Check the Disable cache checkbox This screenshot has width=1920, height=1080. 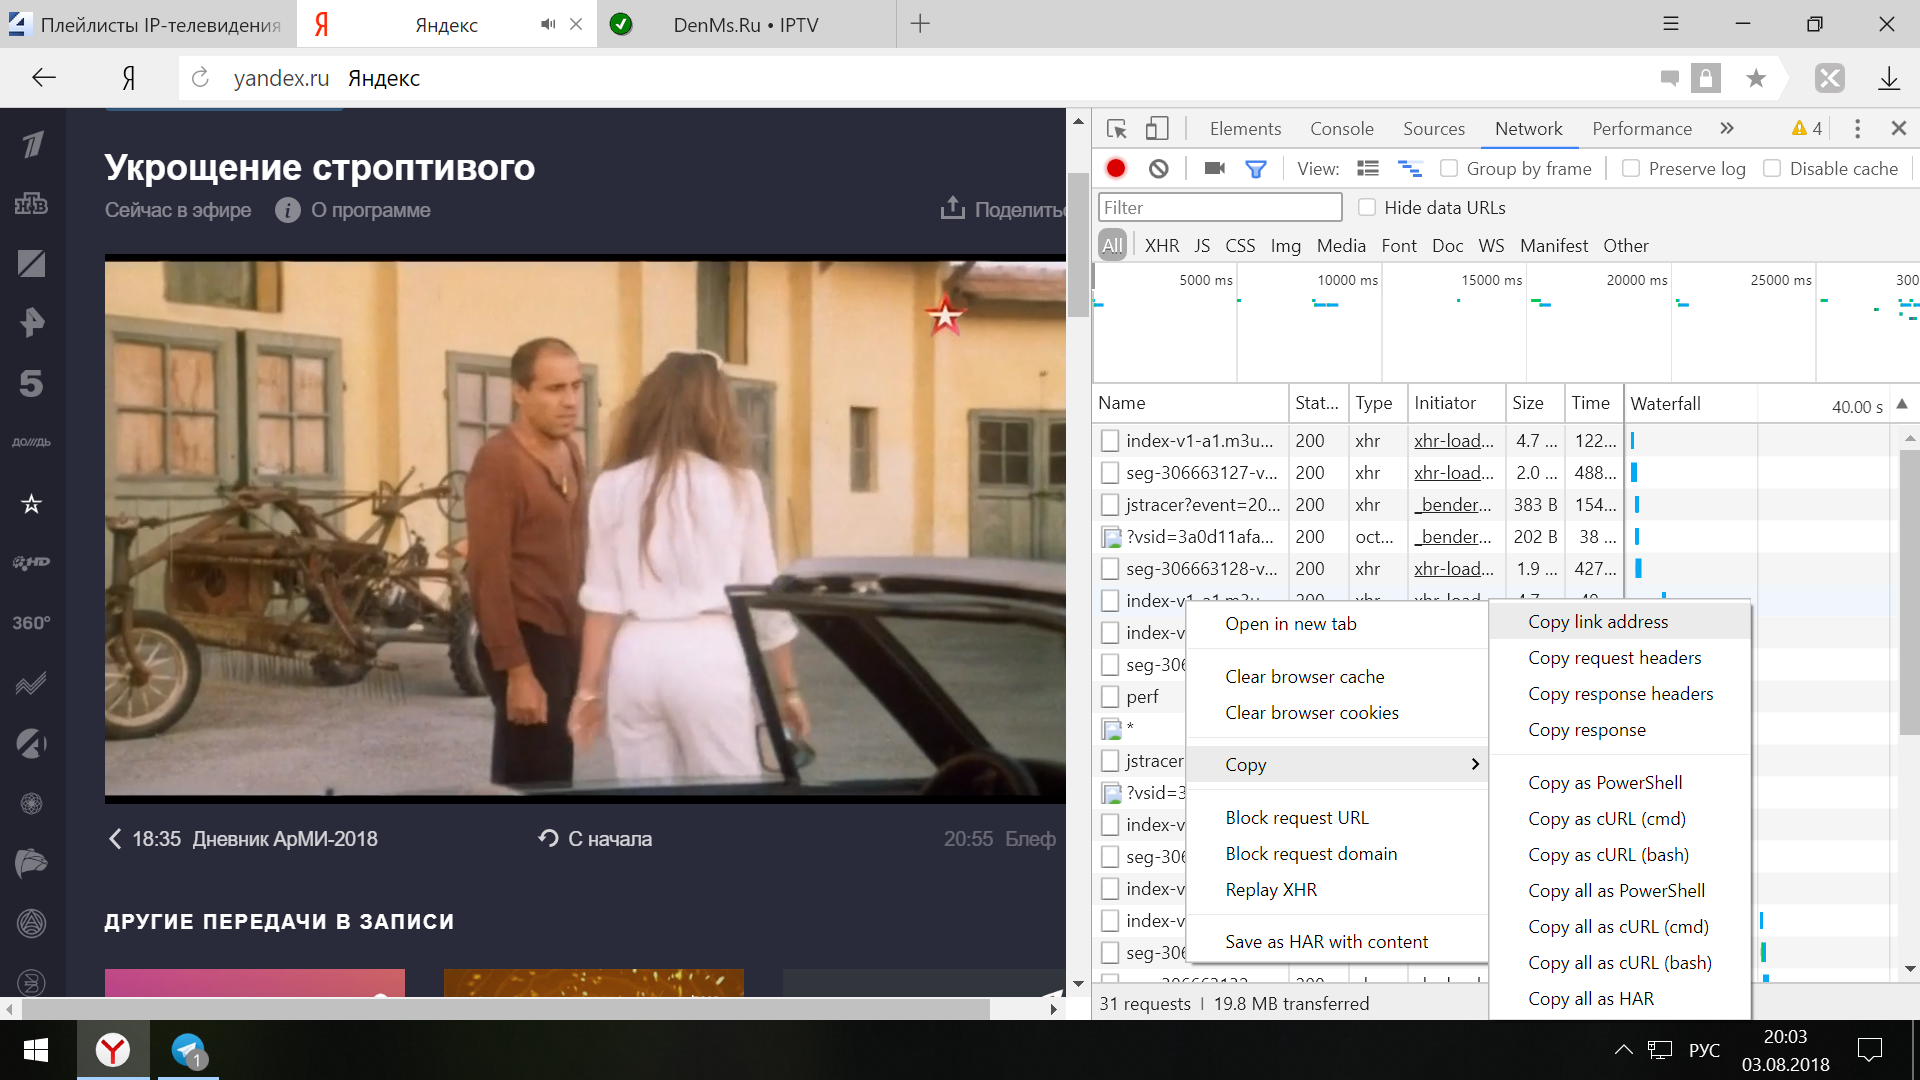click(x=1772, y=169)
